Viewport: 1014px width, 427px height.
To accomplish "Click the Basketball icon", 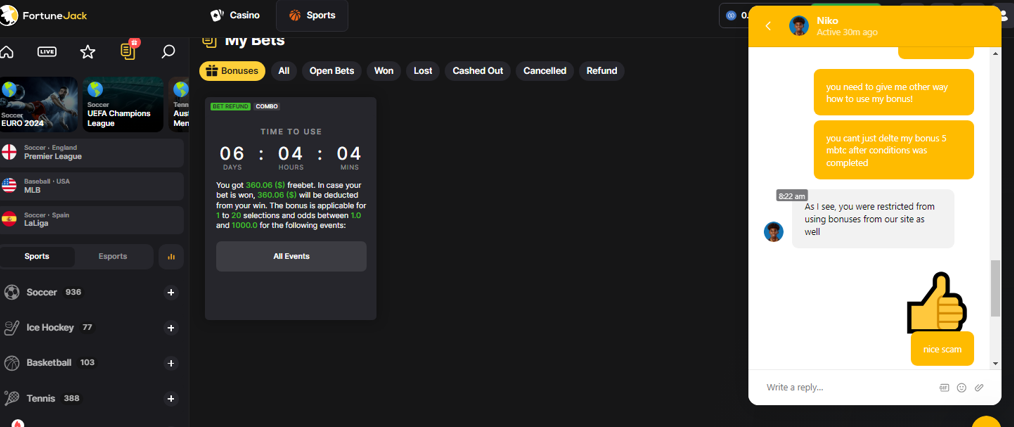I will [x=11, y=363].
